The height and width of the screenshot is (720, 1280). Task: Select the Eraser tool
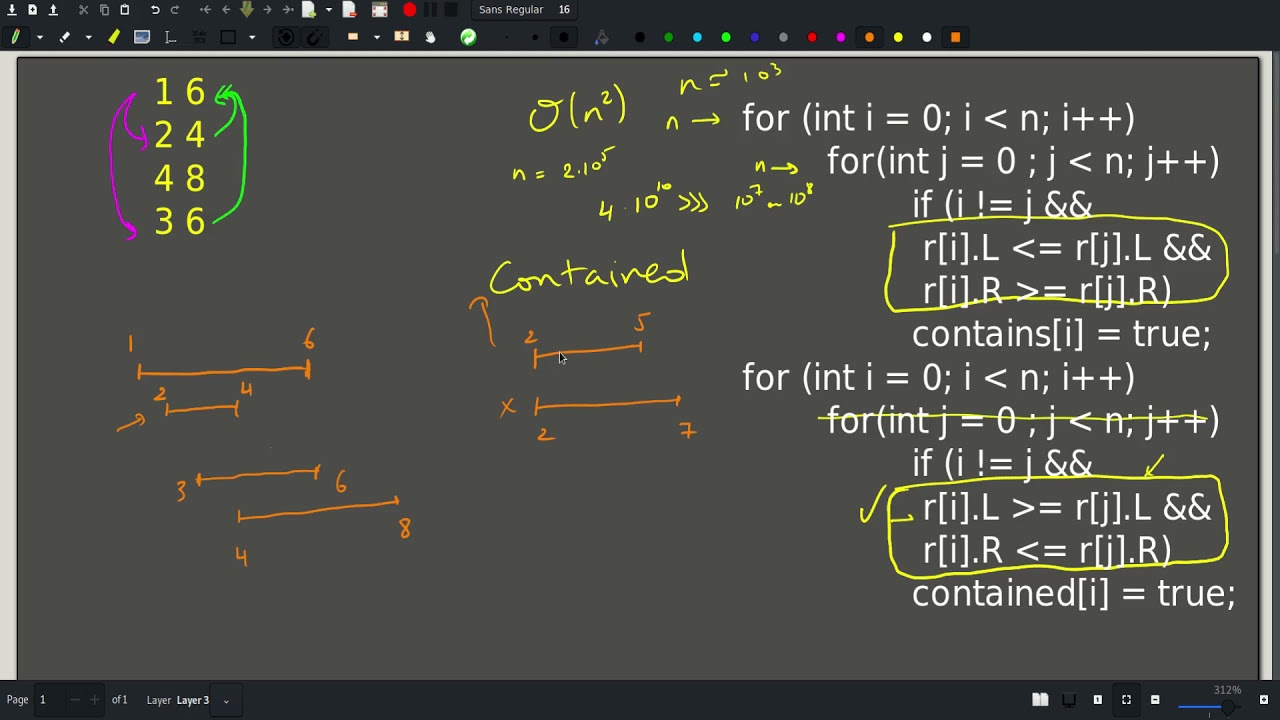pyautogui.click(x=65, y=37)
